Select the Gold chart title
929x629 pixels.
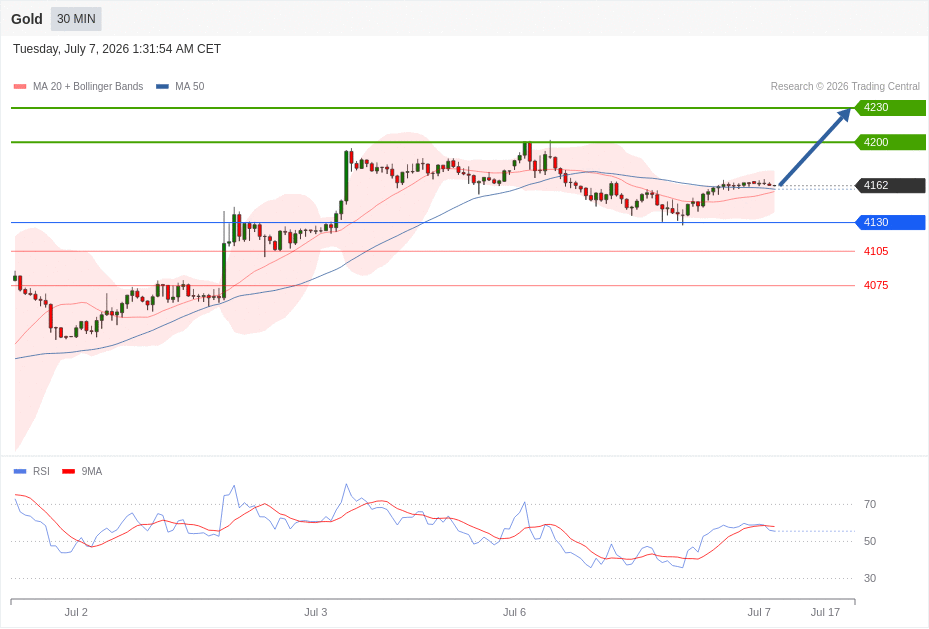27,19
